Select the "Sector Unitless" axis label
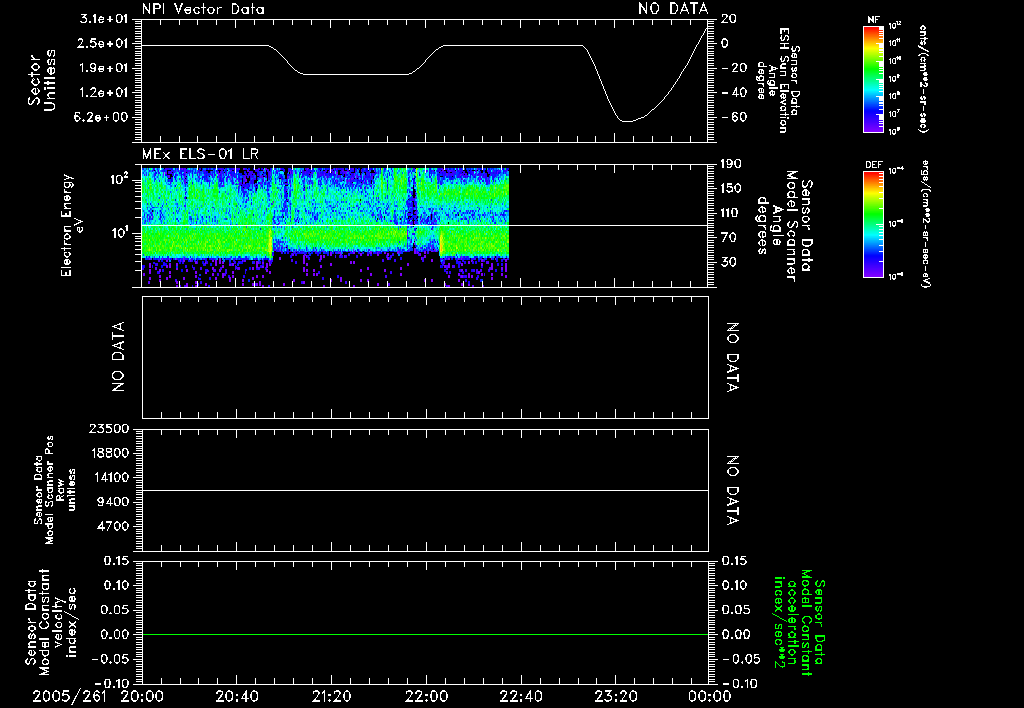1024x708 pixels. pyautogui.click(x=42, y=80)
